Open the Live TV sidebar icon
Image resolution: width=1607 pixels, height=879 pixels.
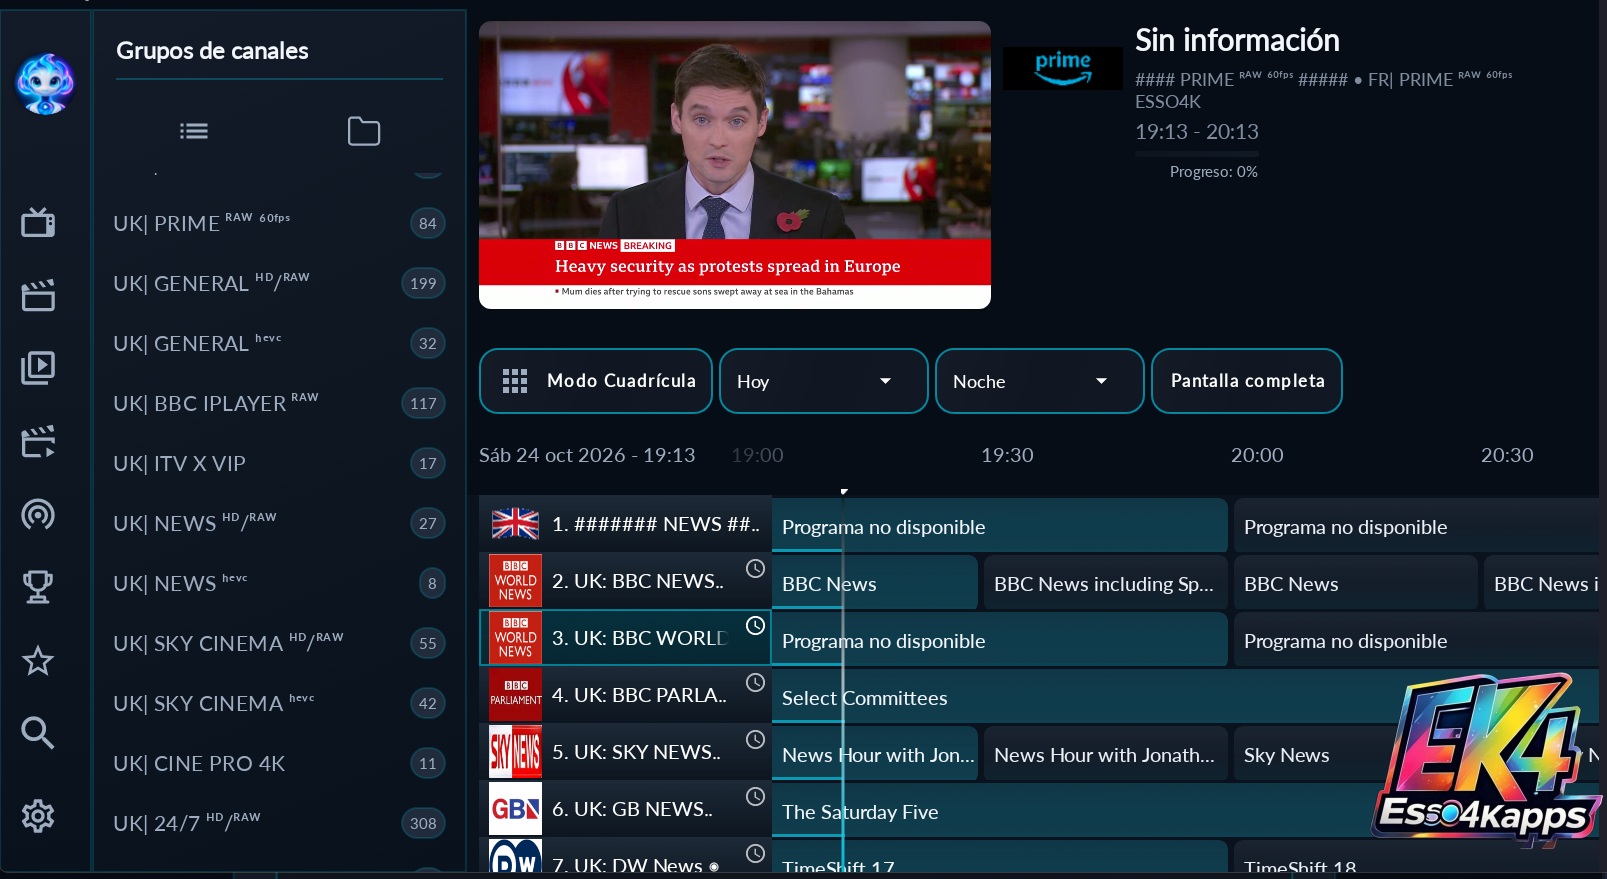point(38,222)
